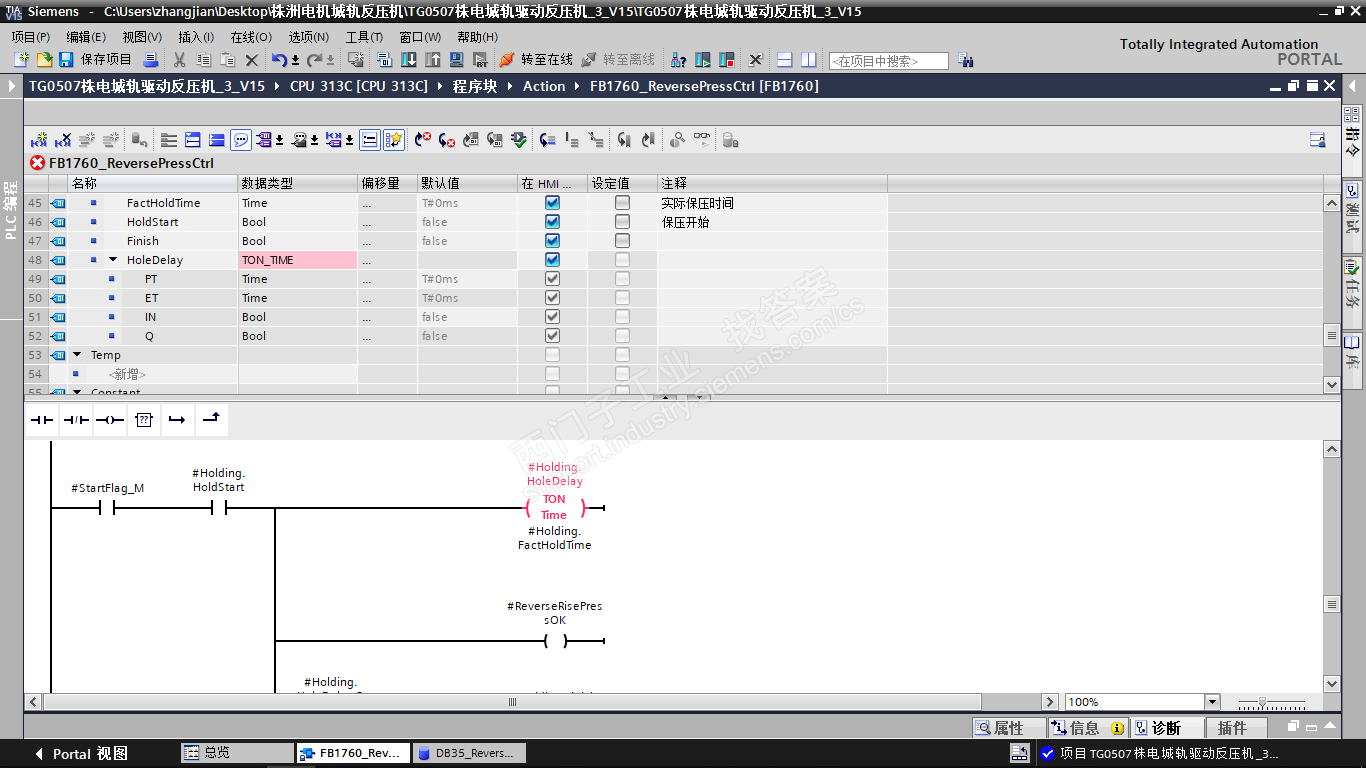
Task: Open the 插入(I) menu
Action: coord(196,37)
